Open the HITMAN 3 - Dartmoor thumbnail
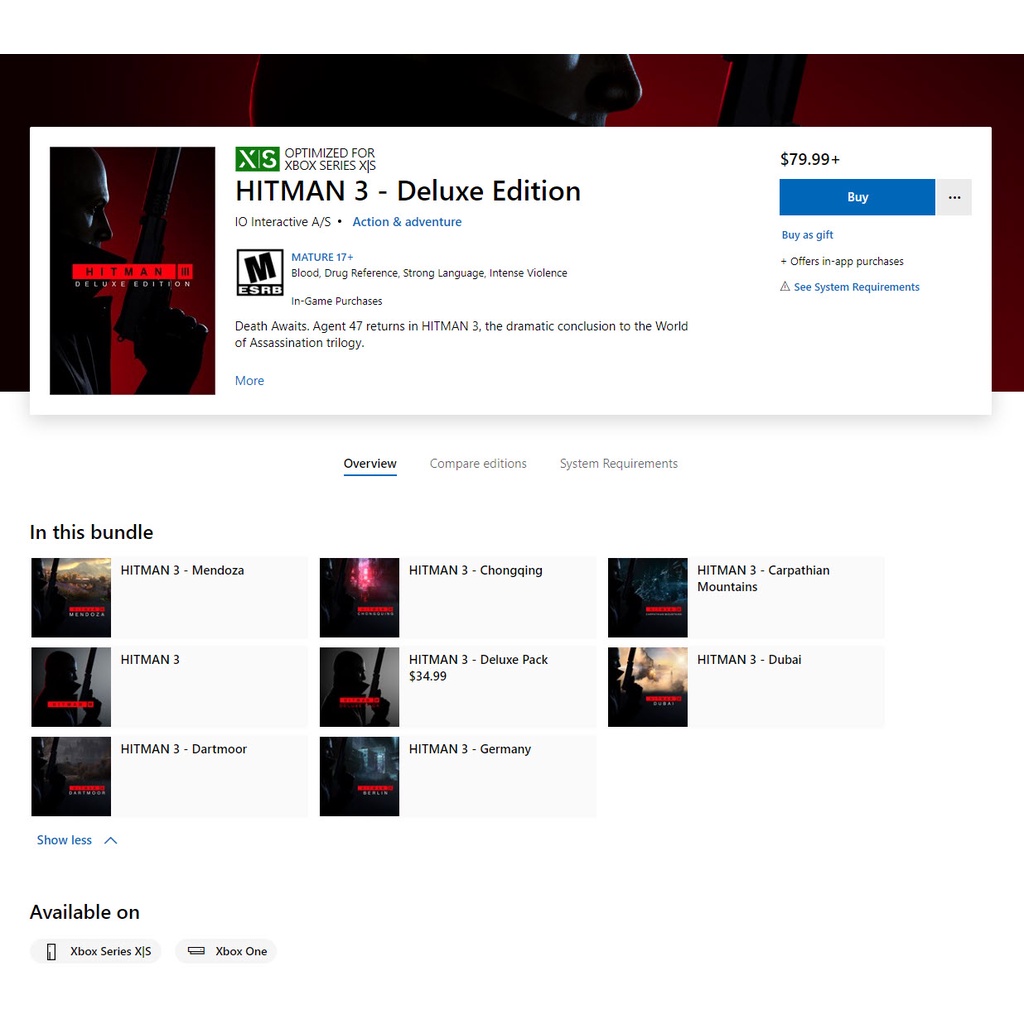The width and height of the screenshot is (1024, 1024). tap(71, 776)
